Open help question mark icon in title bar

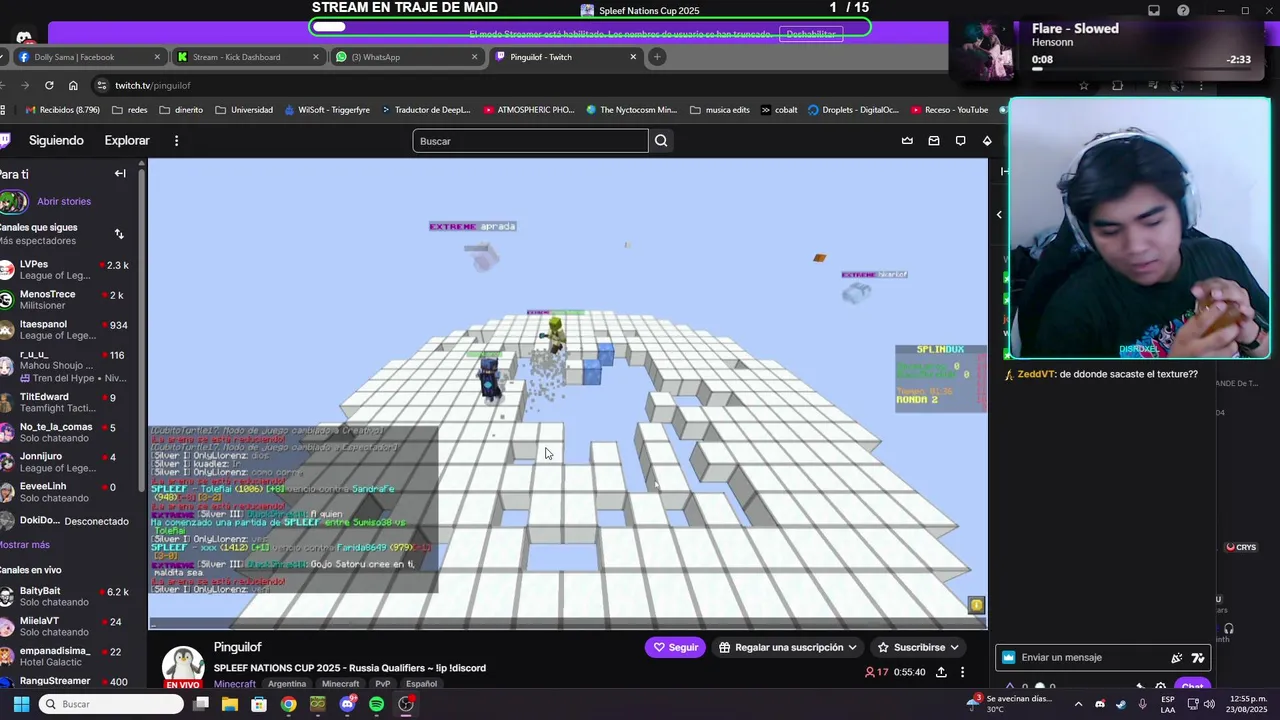coord(1184,11)
